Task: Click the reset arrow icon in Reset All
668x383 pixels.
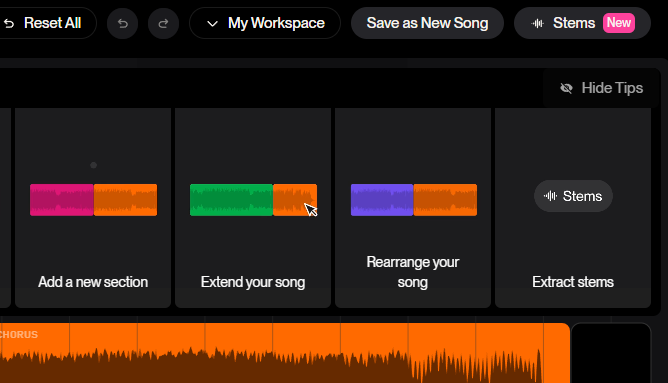Action: point(9,23)
